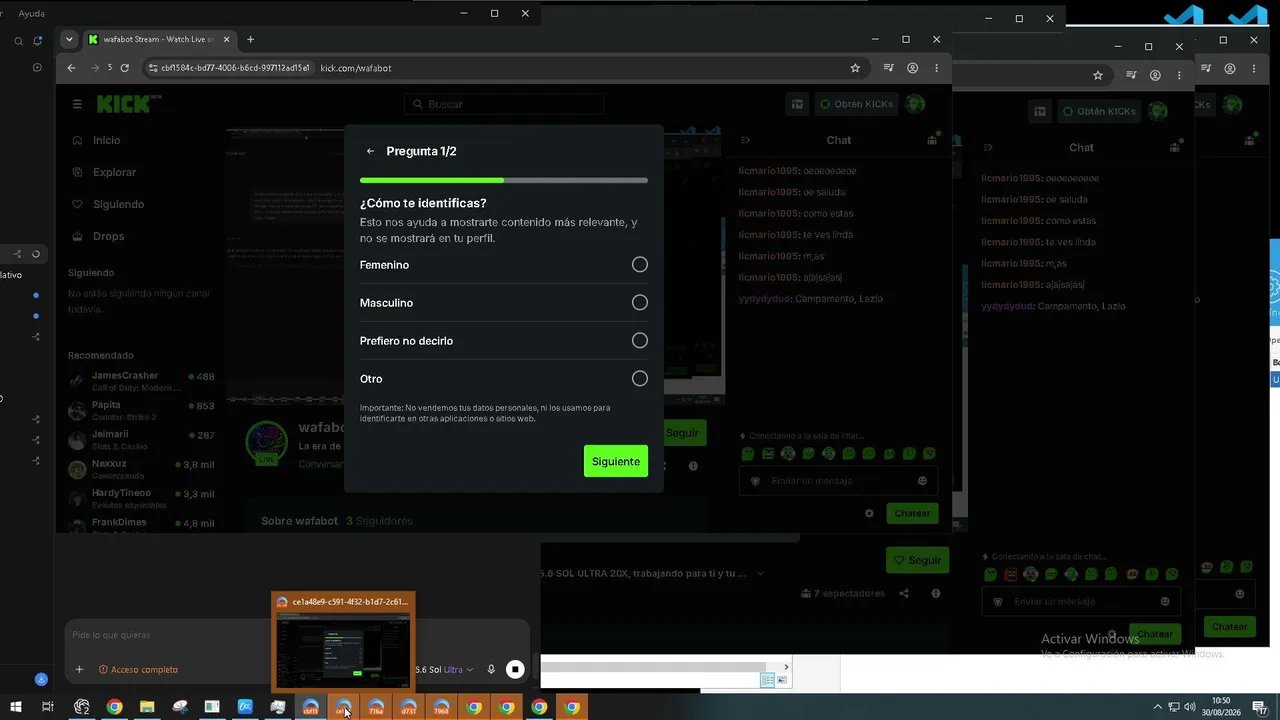
Task: Open emoji picker in front chat input
Action: [922, 481]
